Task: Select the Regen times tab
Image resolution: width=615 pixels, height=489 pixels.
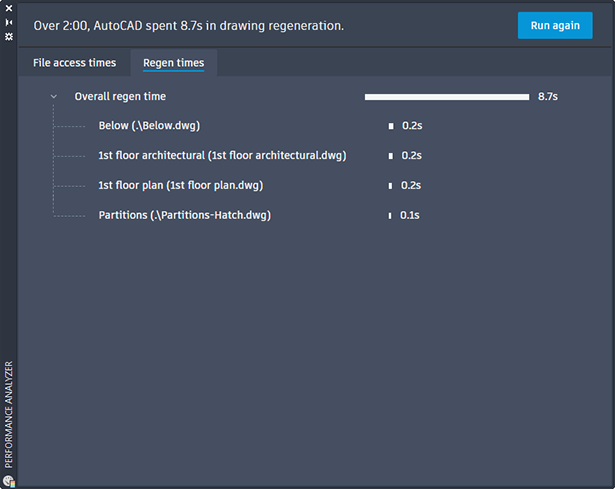Action: (x=173, y=63)
